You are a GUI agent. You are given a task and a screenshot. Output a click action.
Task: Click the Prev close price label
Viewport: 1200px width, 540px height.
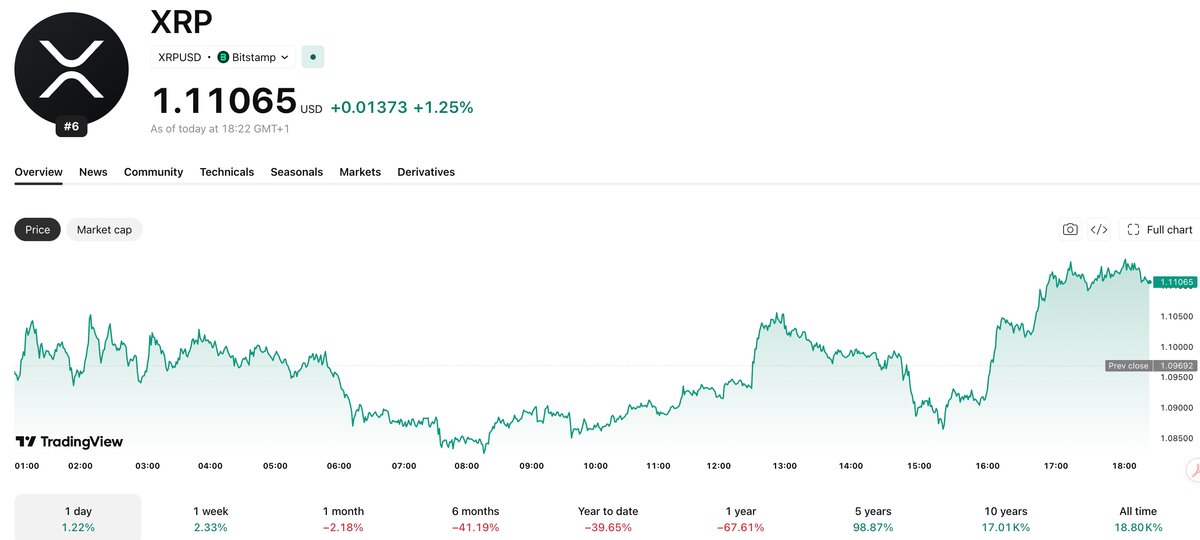[1129, 366]
